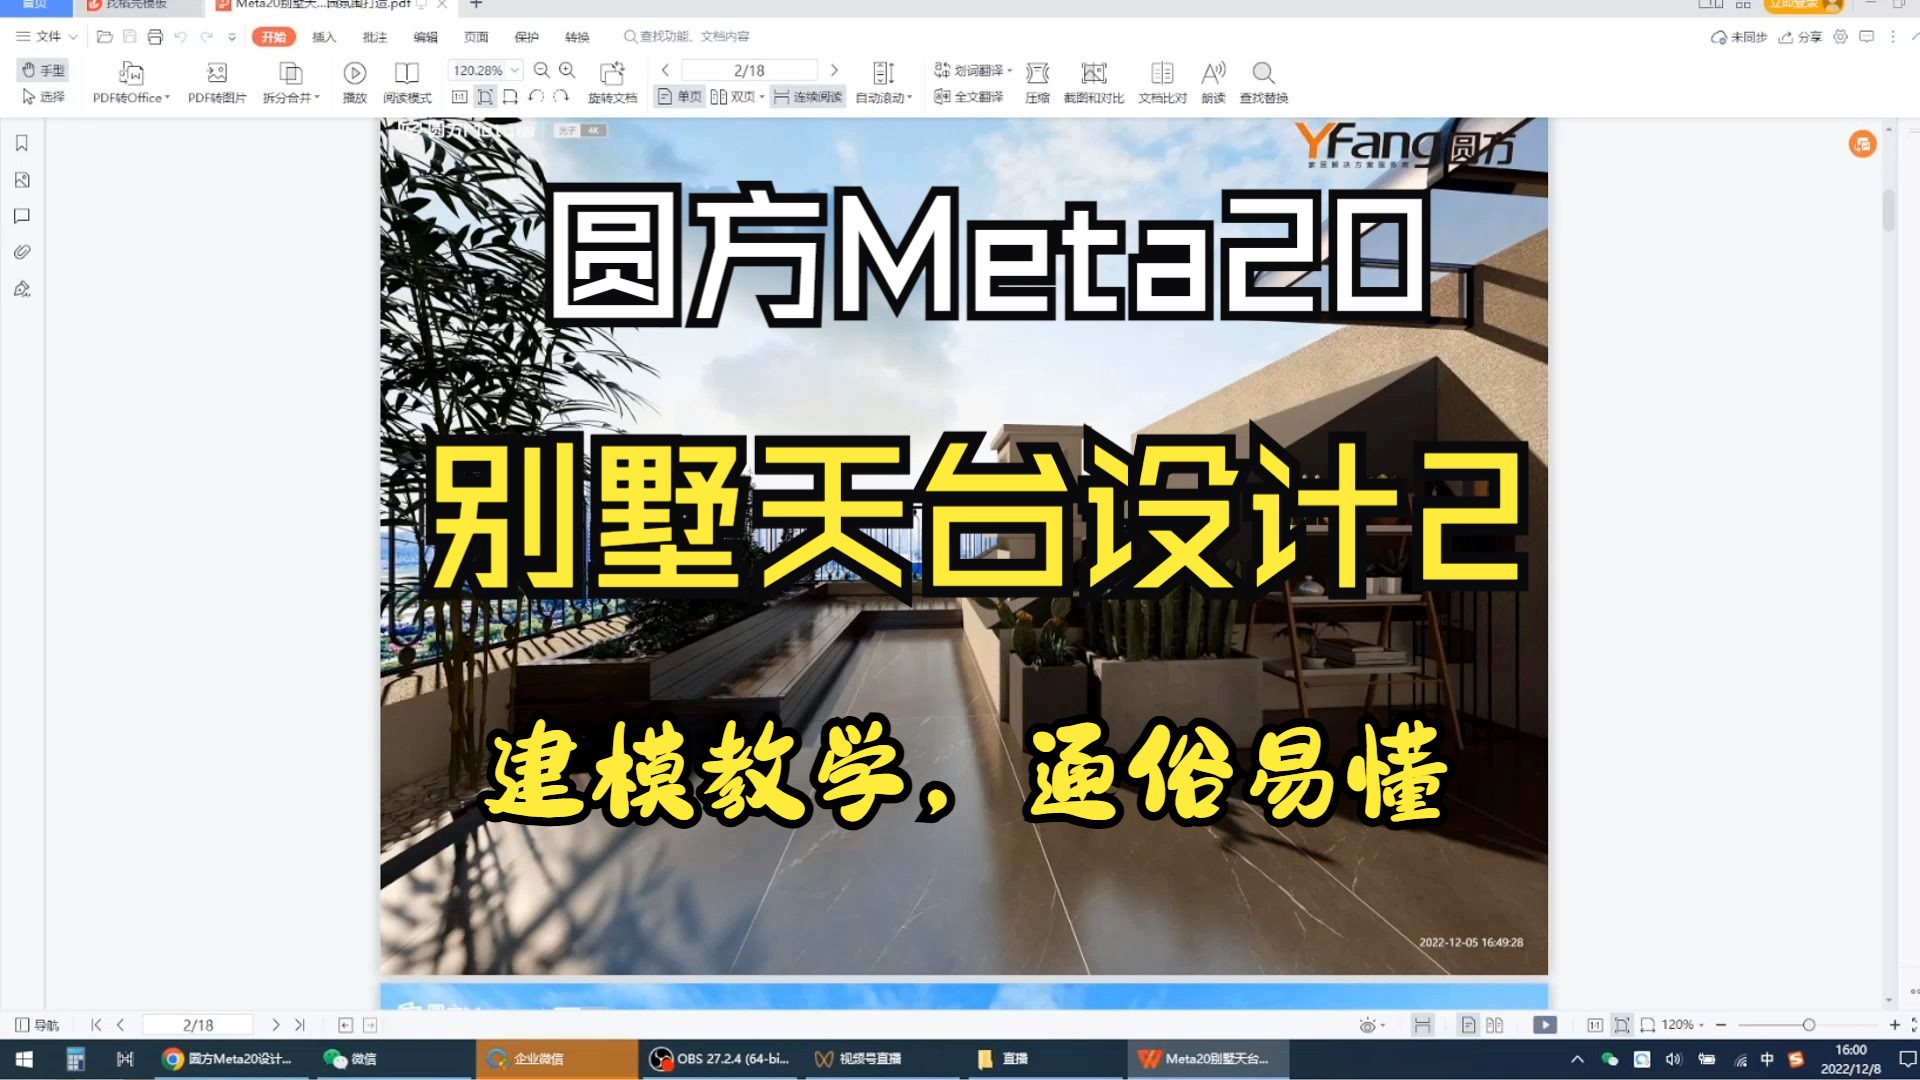1920x1080 pixels.
Task: Open the 文件 file menu
Action: coord(46,36)
